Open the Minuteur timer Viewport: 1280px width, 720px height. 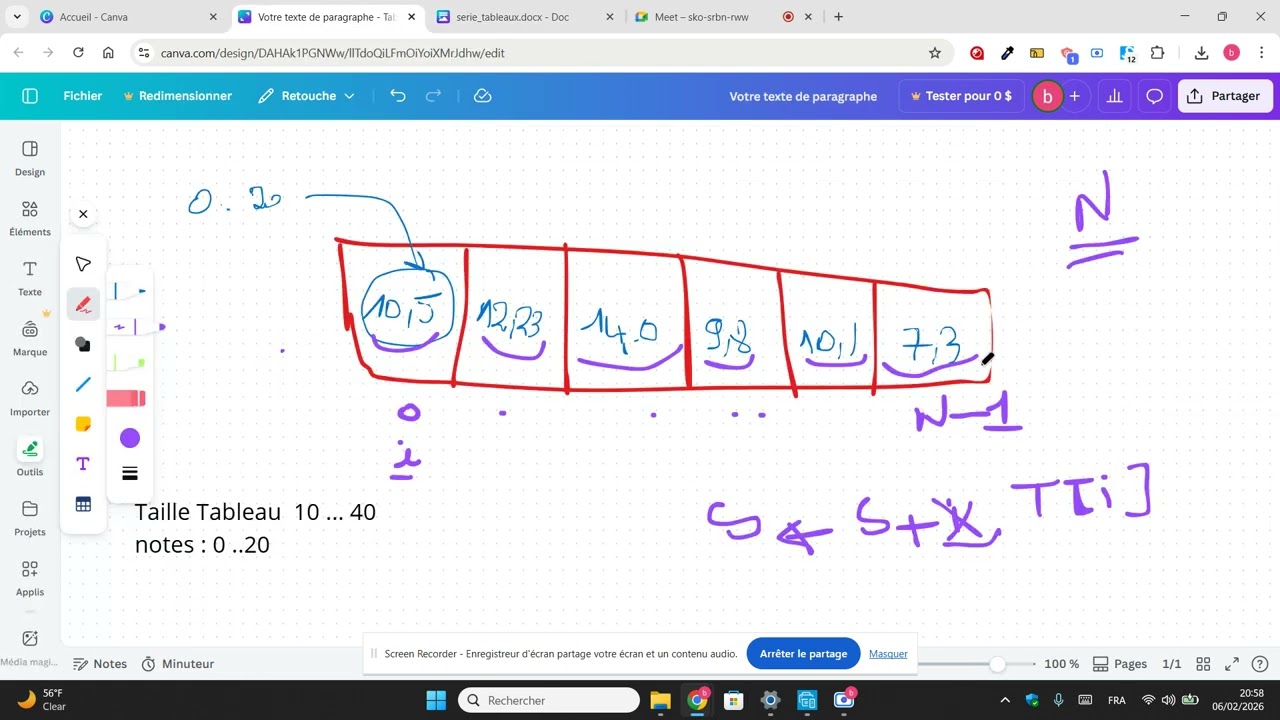tap(178, 664)
